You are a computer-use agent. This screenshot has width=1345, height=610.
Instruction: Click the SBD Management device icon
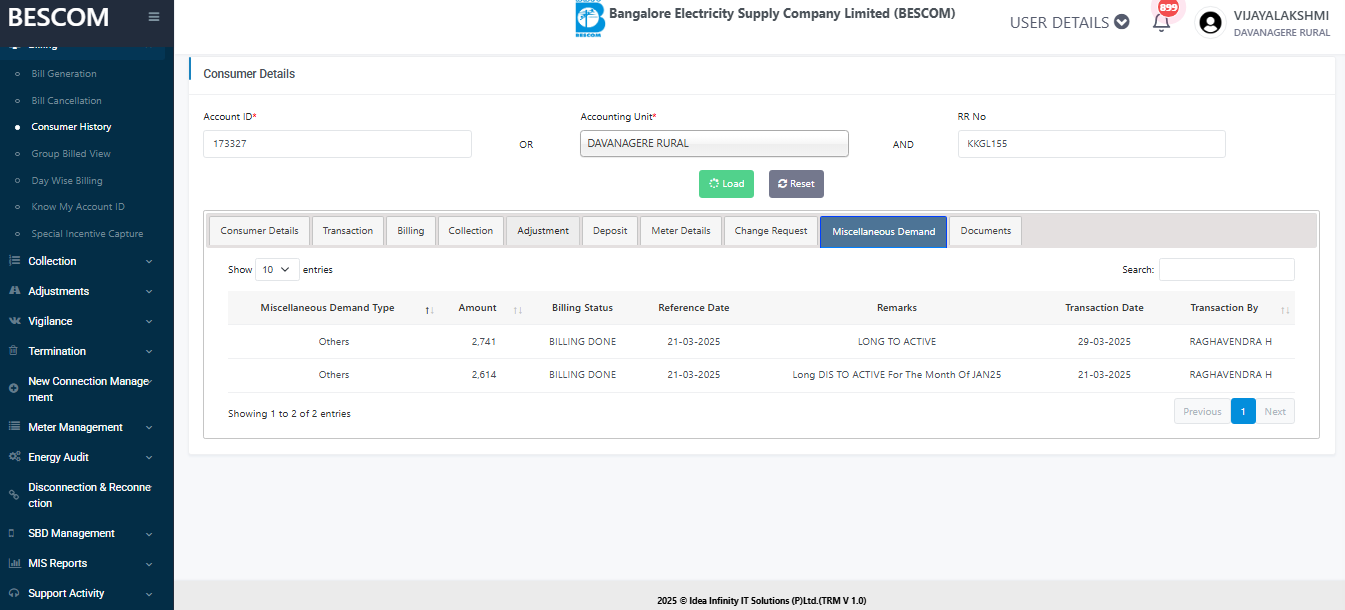[x=11, y=533]
